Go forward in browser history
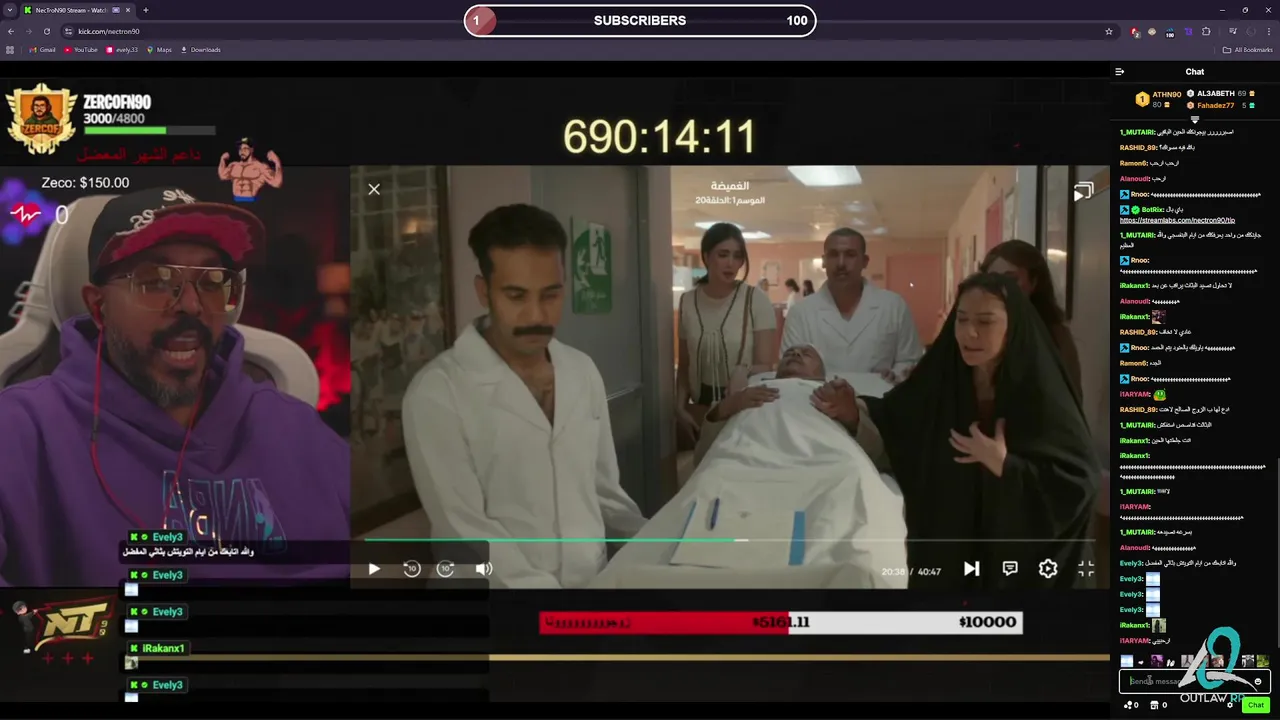The image size is (1280, 720). [x=28, y=31]
